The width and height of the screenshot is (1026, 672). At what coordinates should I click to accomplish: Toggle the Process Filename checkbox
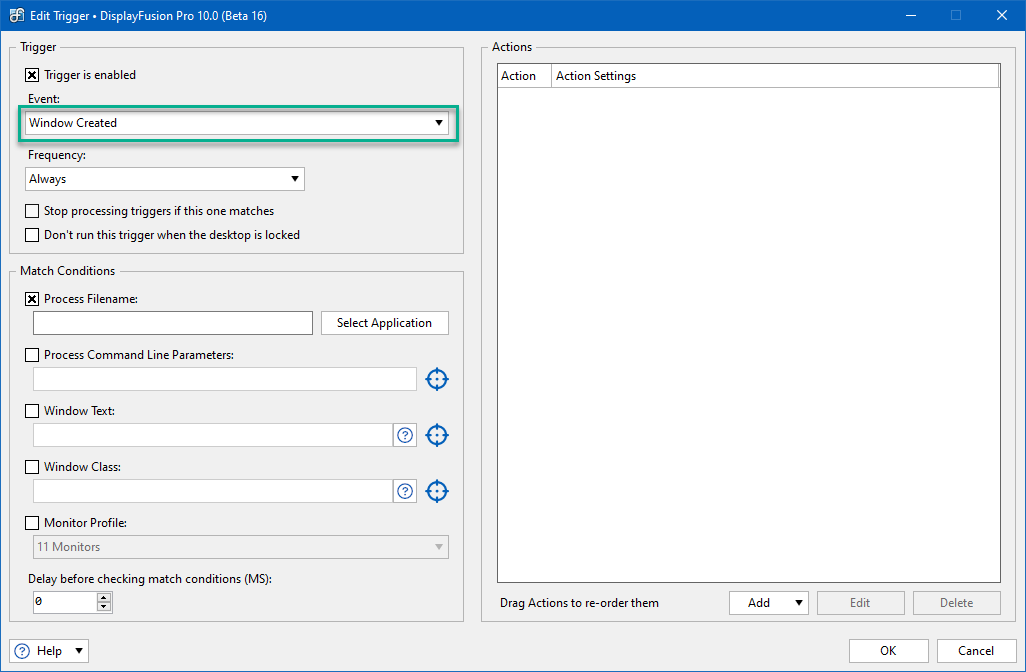click(x=33, y=299)
